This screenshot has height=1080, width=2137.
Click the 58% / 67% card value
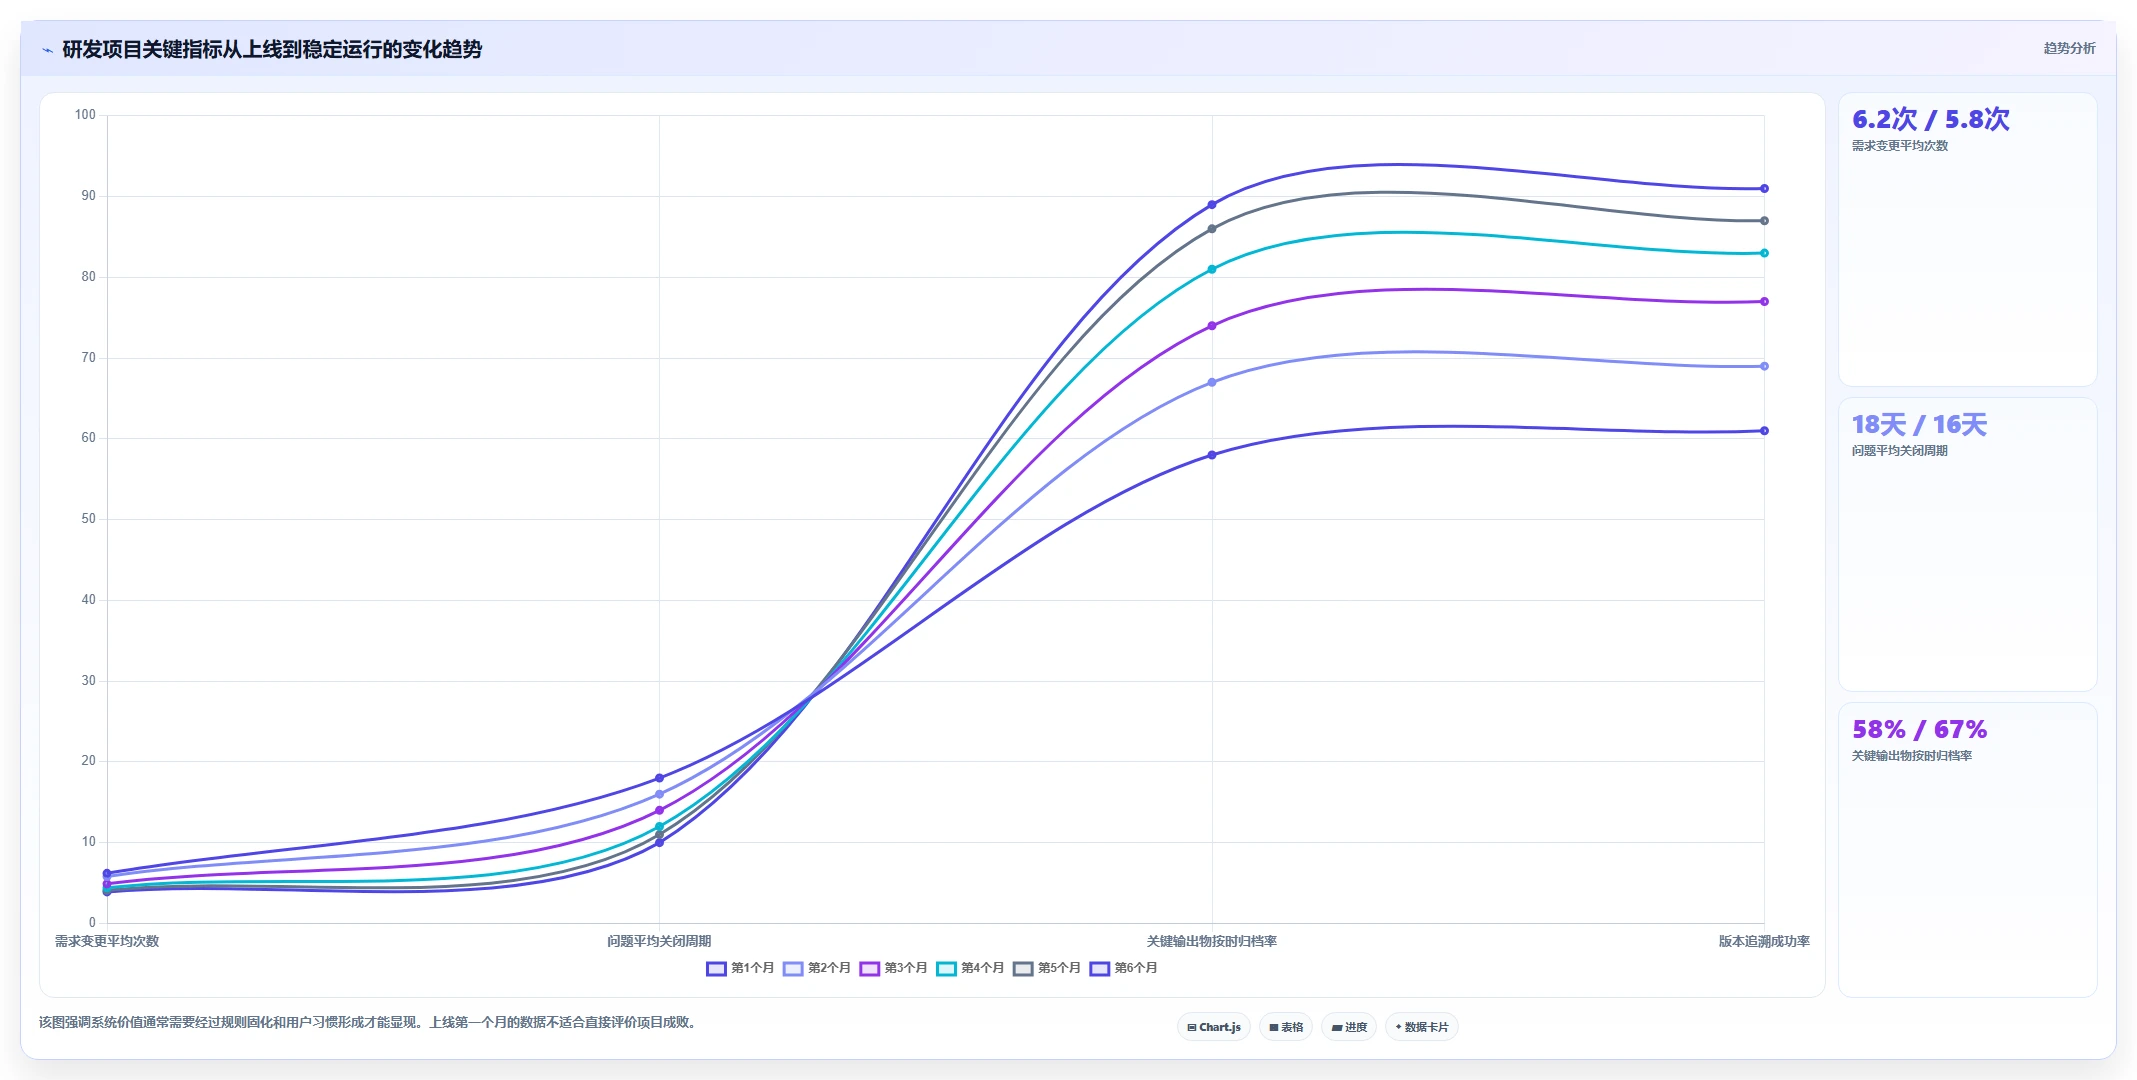coord(1919,729)
